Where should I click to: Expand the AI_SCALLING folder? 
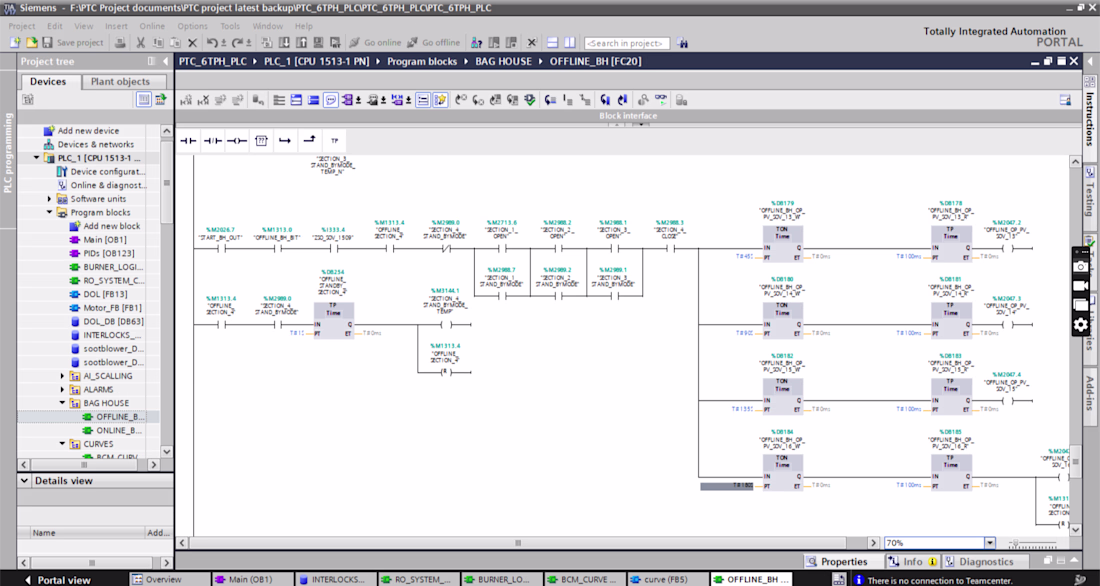(x=62, y=376)
